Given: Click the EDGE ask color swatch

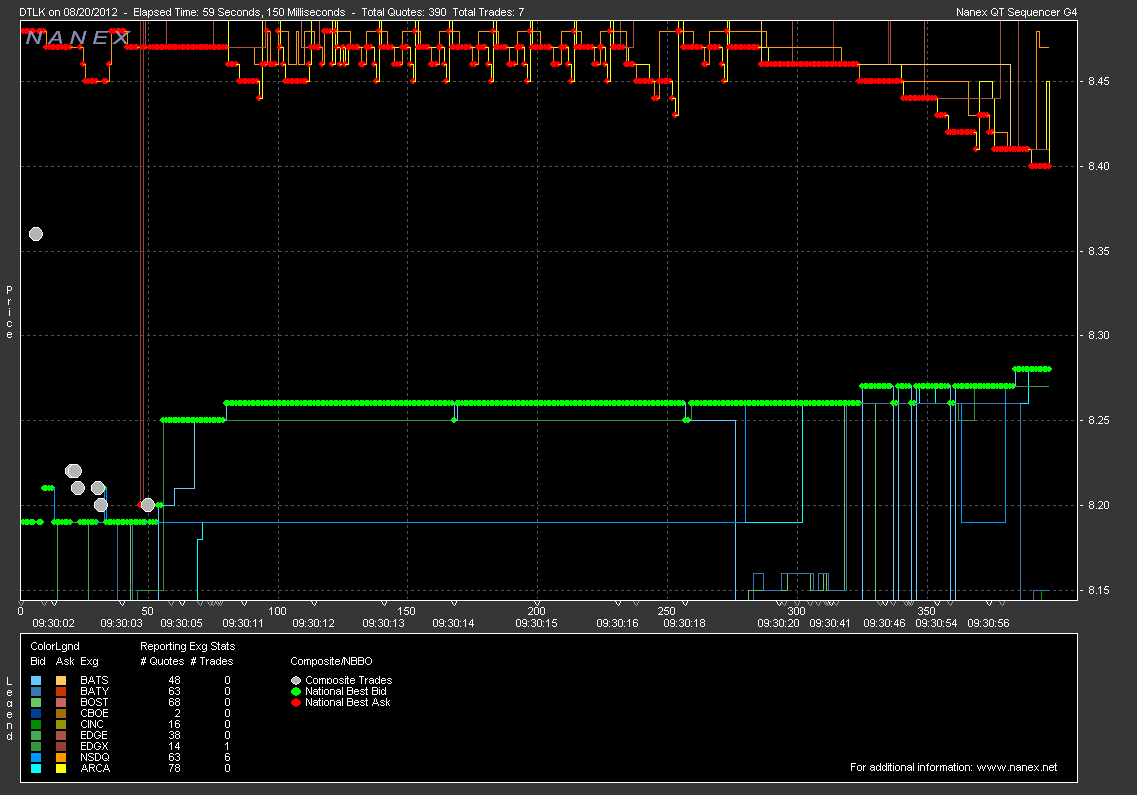Looking at the screenshot, I should click(61, 735).
